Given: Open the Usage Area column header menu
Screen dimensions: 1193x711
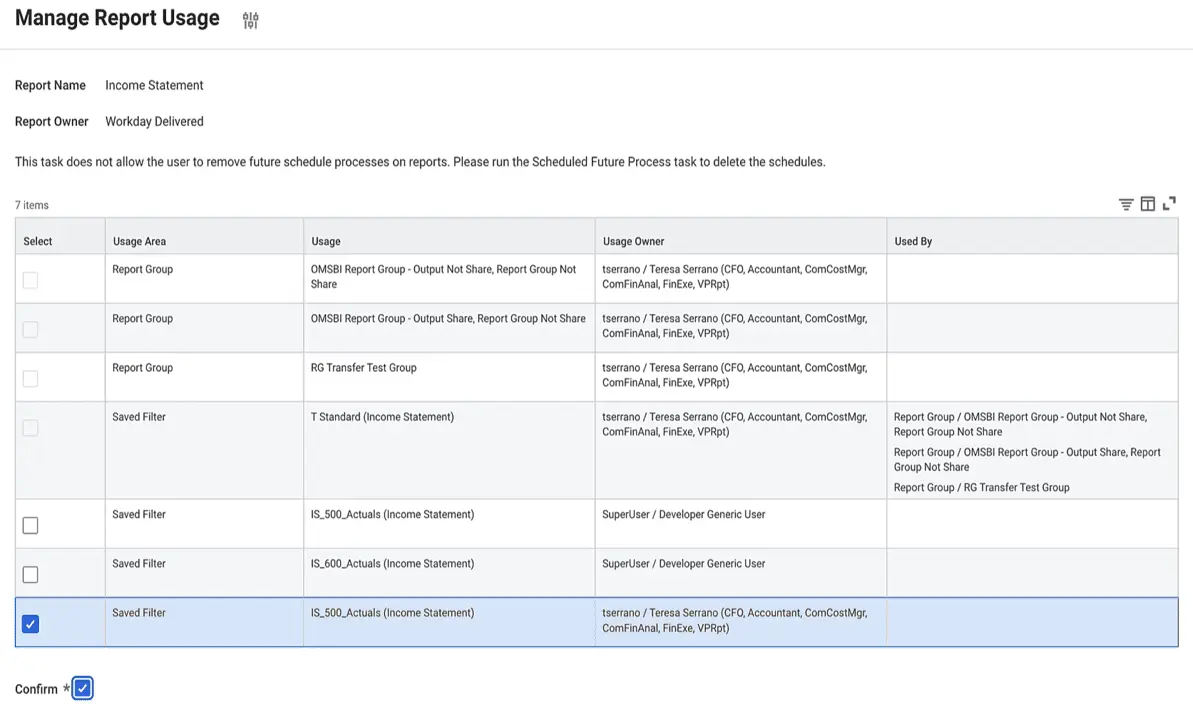Looking at the screenshot, I should [139, 241].
